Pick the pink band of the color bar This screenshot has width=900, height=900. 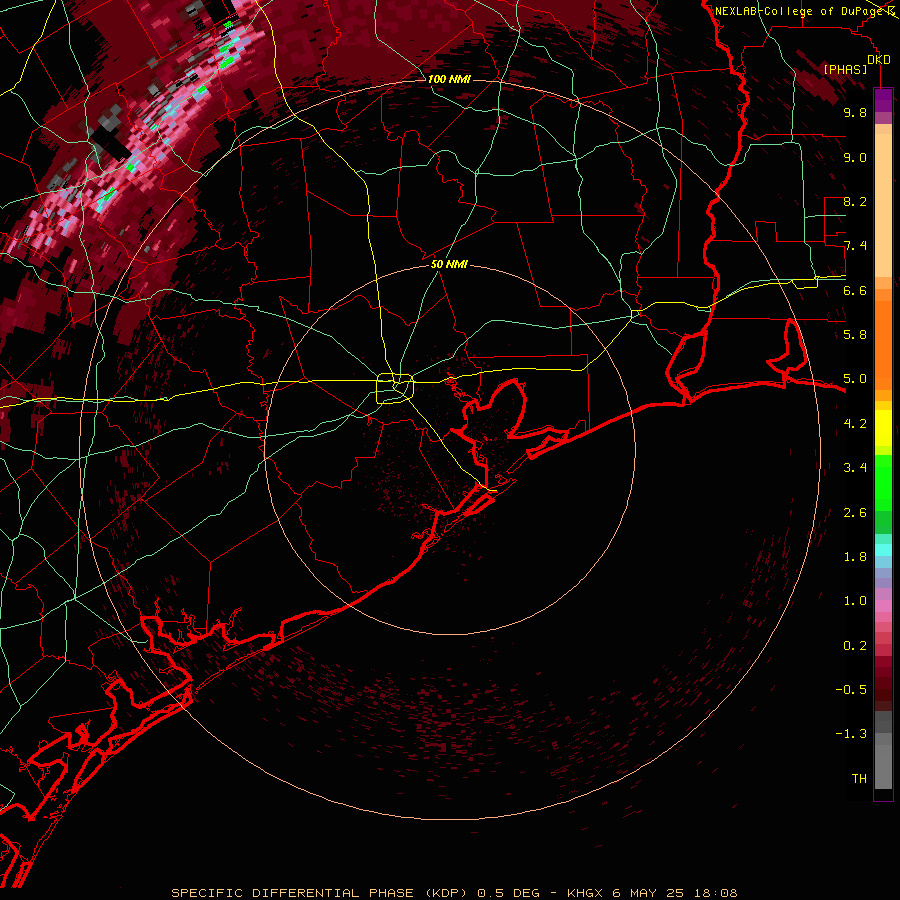click(x=883, y=606)
